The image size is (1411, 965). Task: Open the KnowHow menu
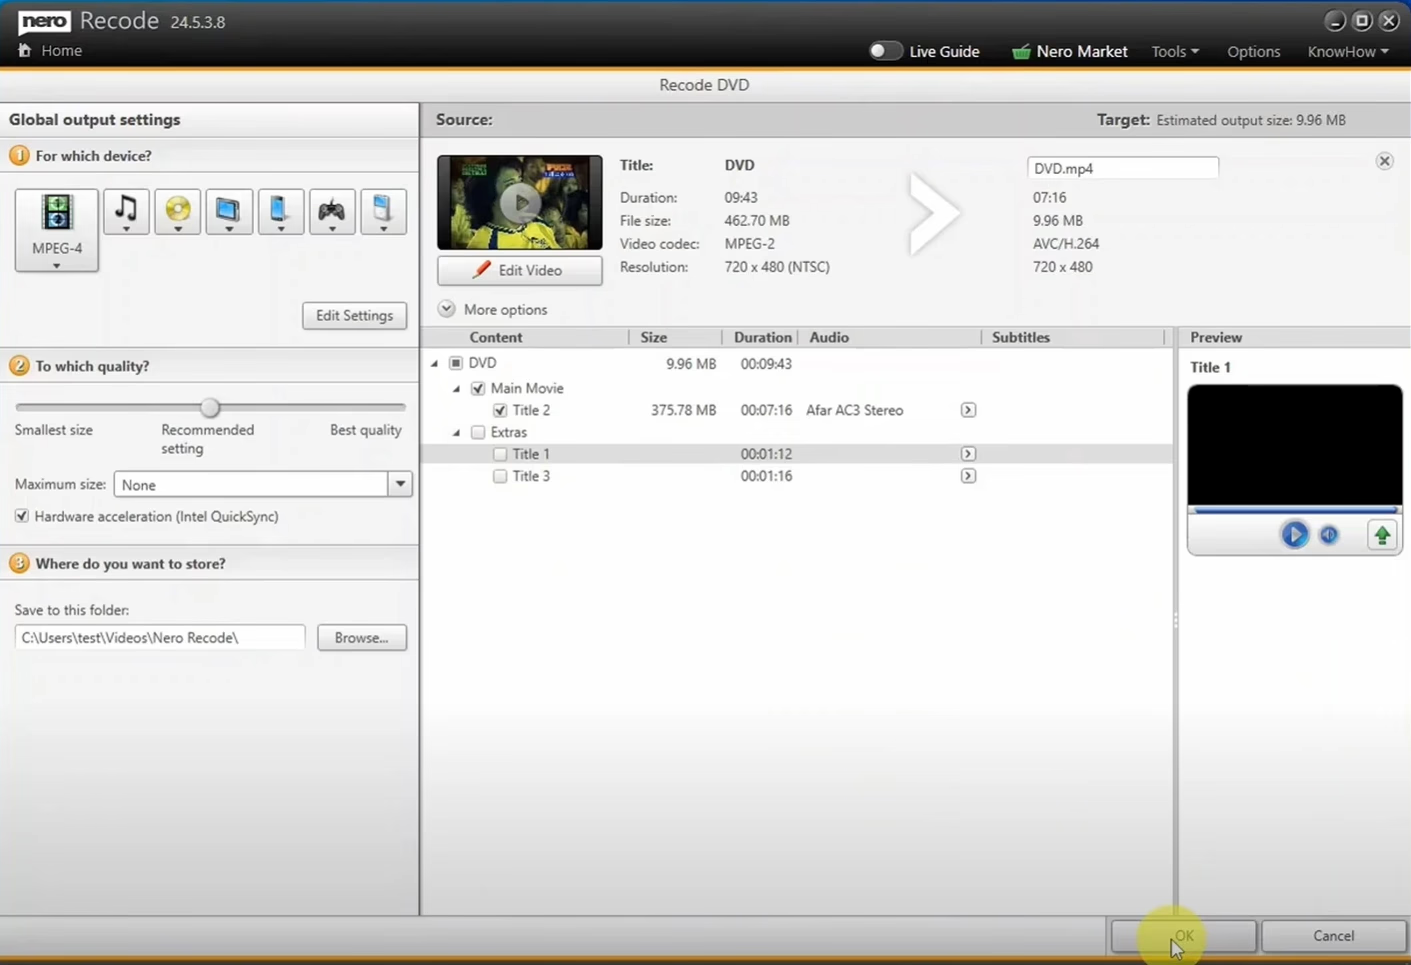click(x=1347, y=51)
